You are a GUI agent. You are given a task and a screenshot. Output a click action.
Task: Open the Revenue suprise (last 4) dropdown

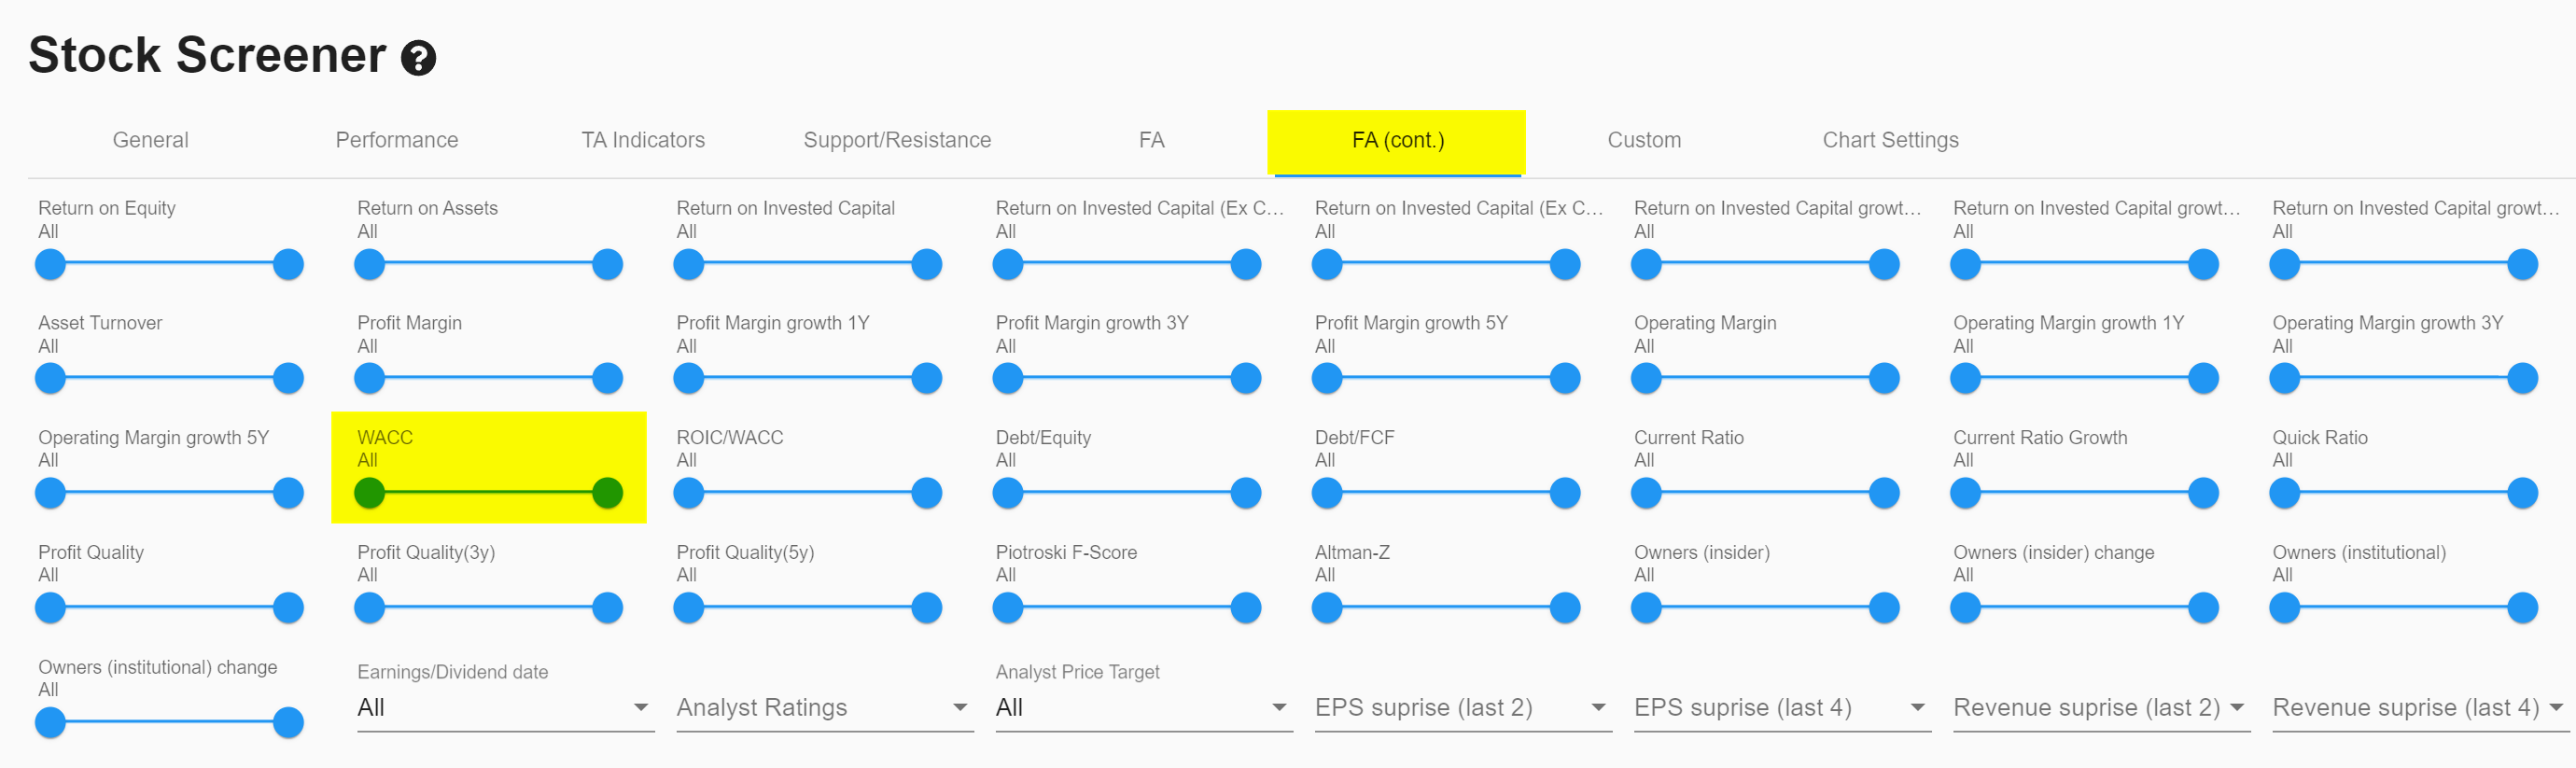2418,708
